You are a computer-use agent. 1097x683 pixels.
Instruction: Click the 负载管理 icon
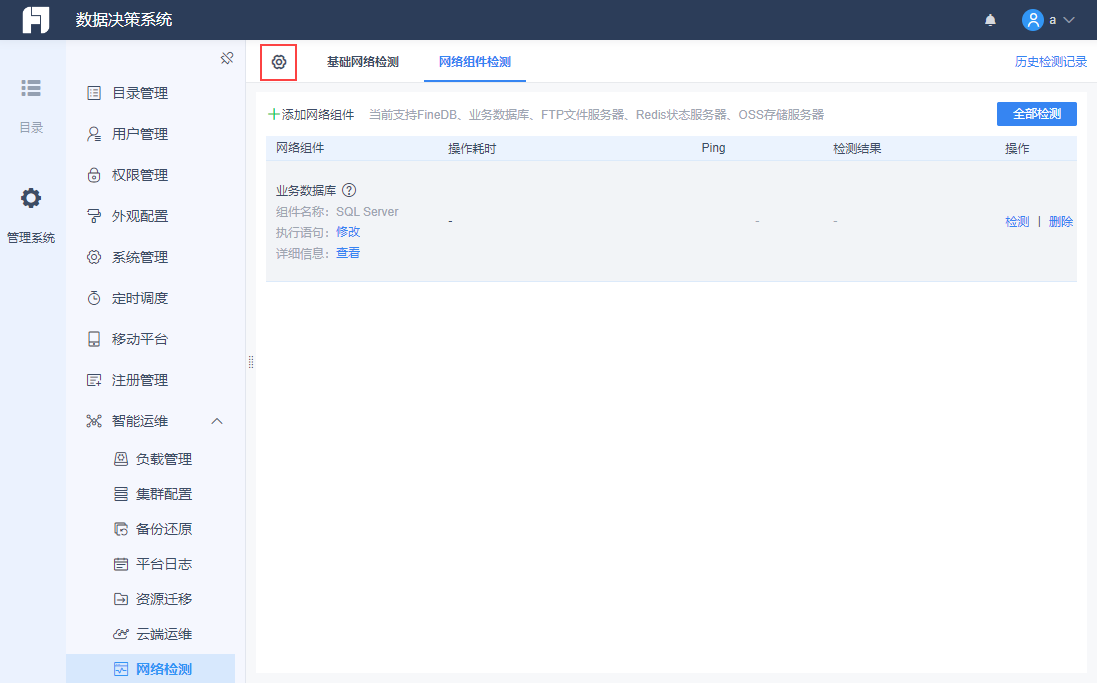pos(121,459)
